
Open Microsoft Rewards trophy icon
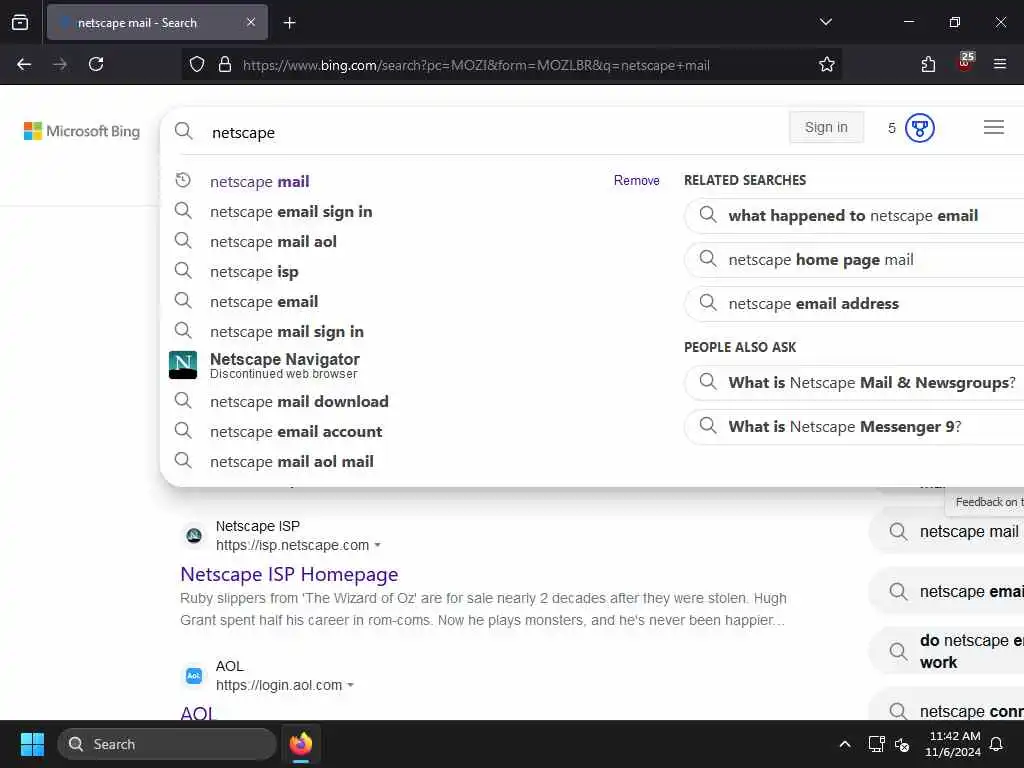pos(920,128)
